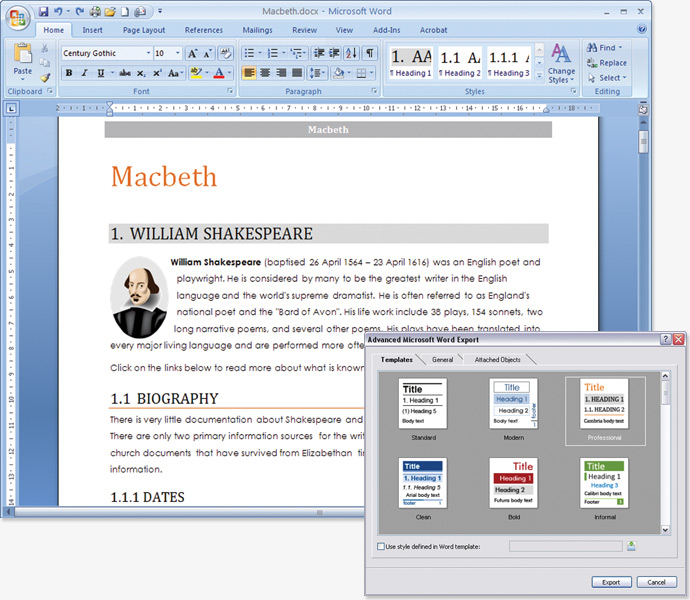Expand the Styles gallery More arrow
The width and height of the screenshot is (690, 600).
(x=539, y=76)
